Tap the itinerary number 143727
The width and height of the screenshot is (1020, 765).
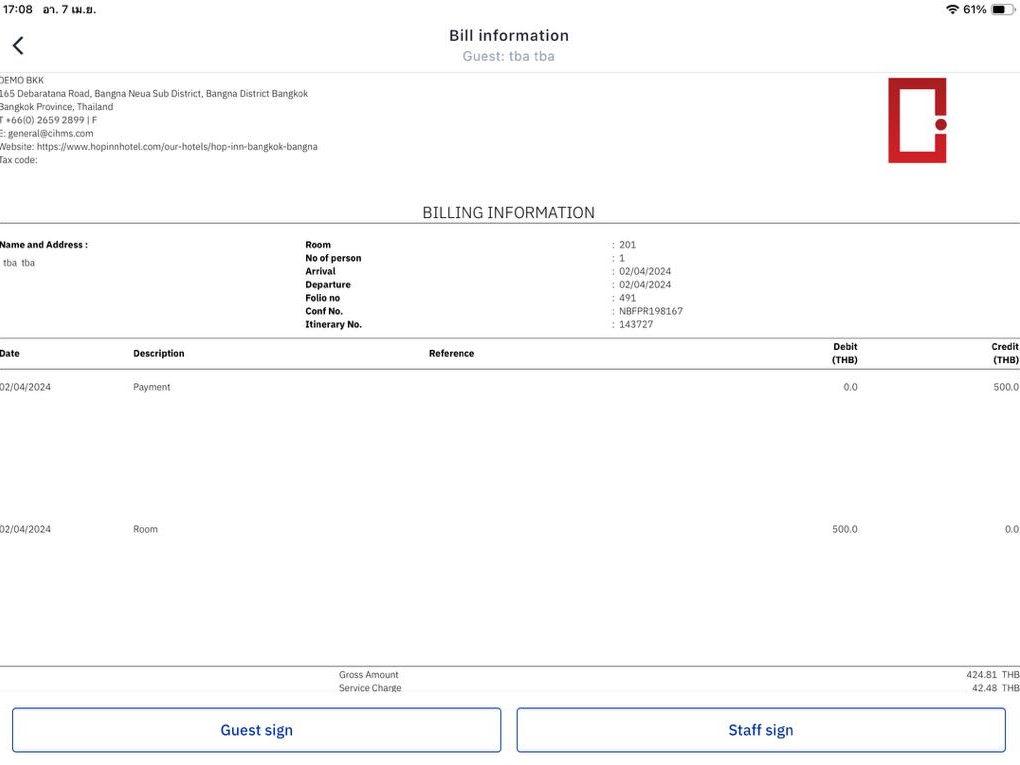pyautogui.click(x=636, y=325)
